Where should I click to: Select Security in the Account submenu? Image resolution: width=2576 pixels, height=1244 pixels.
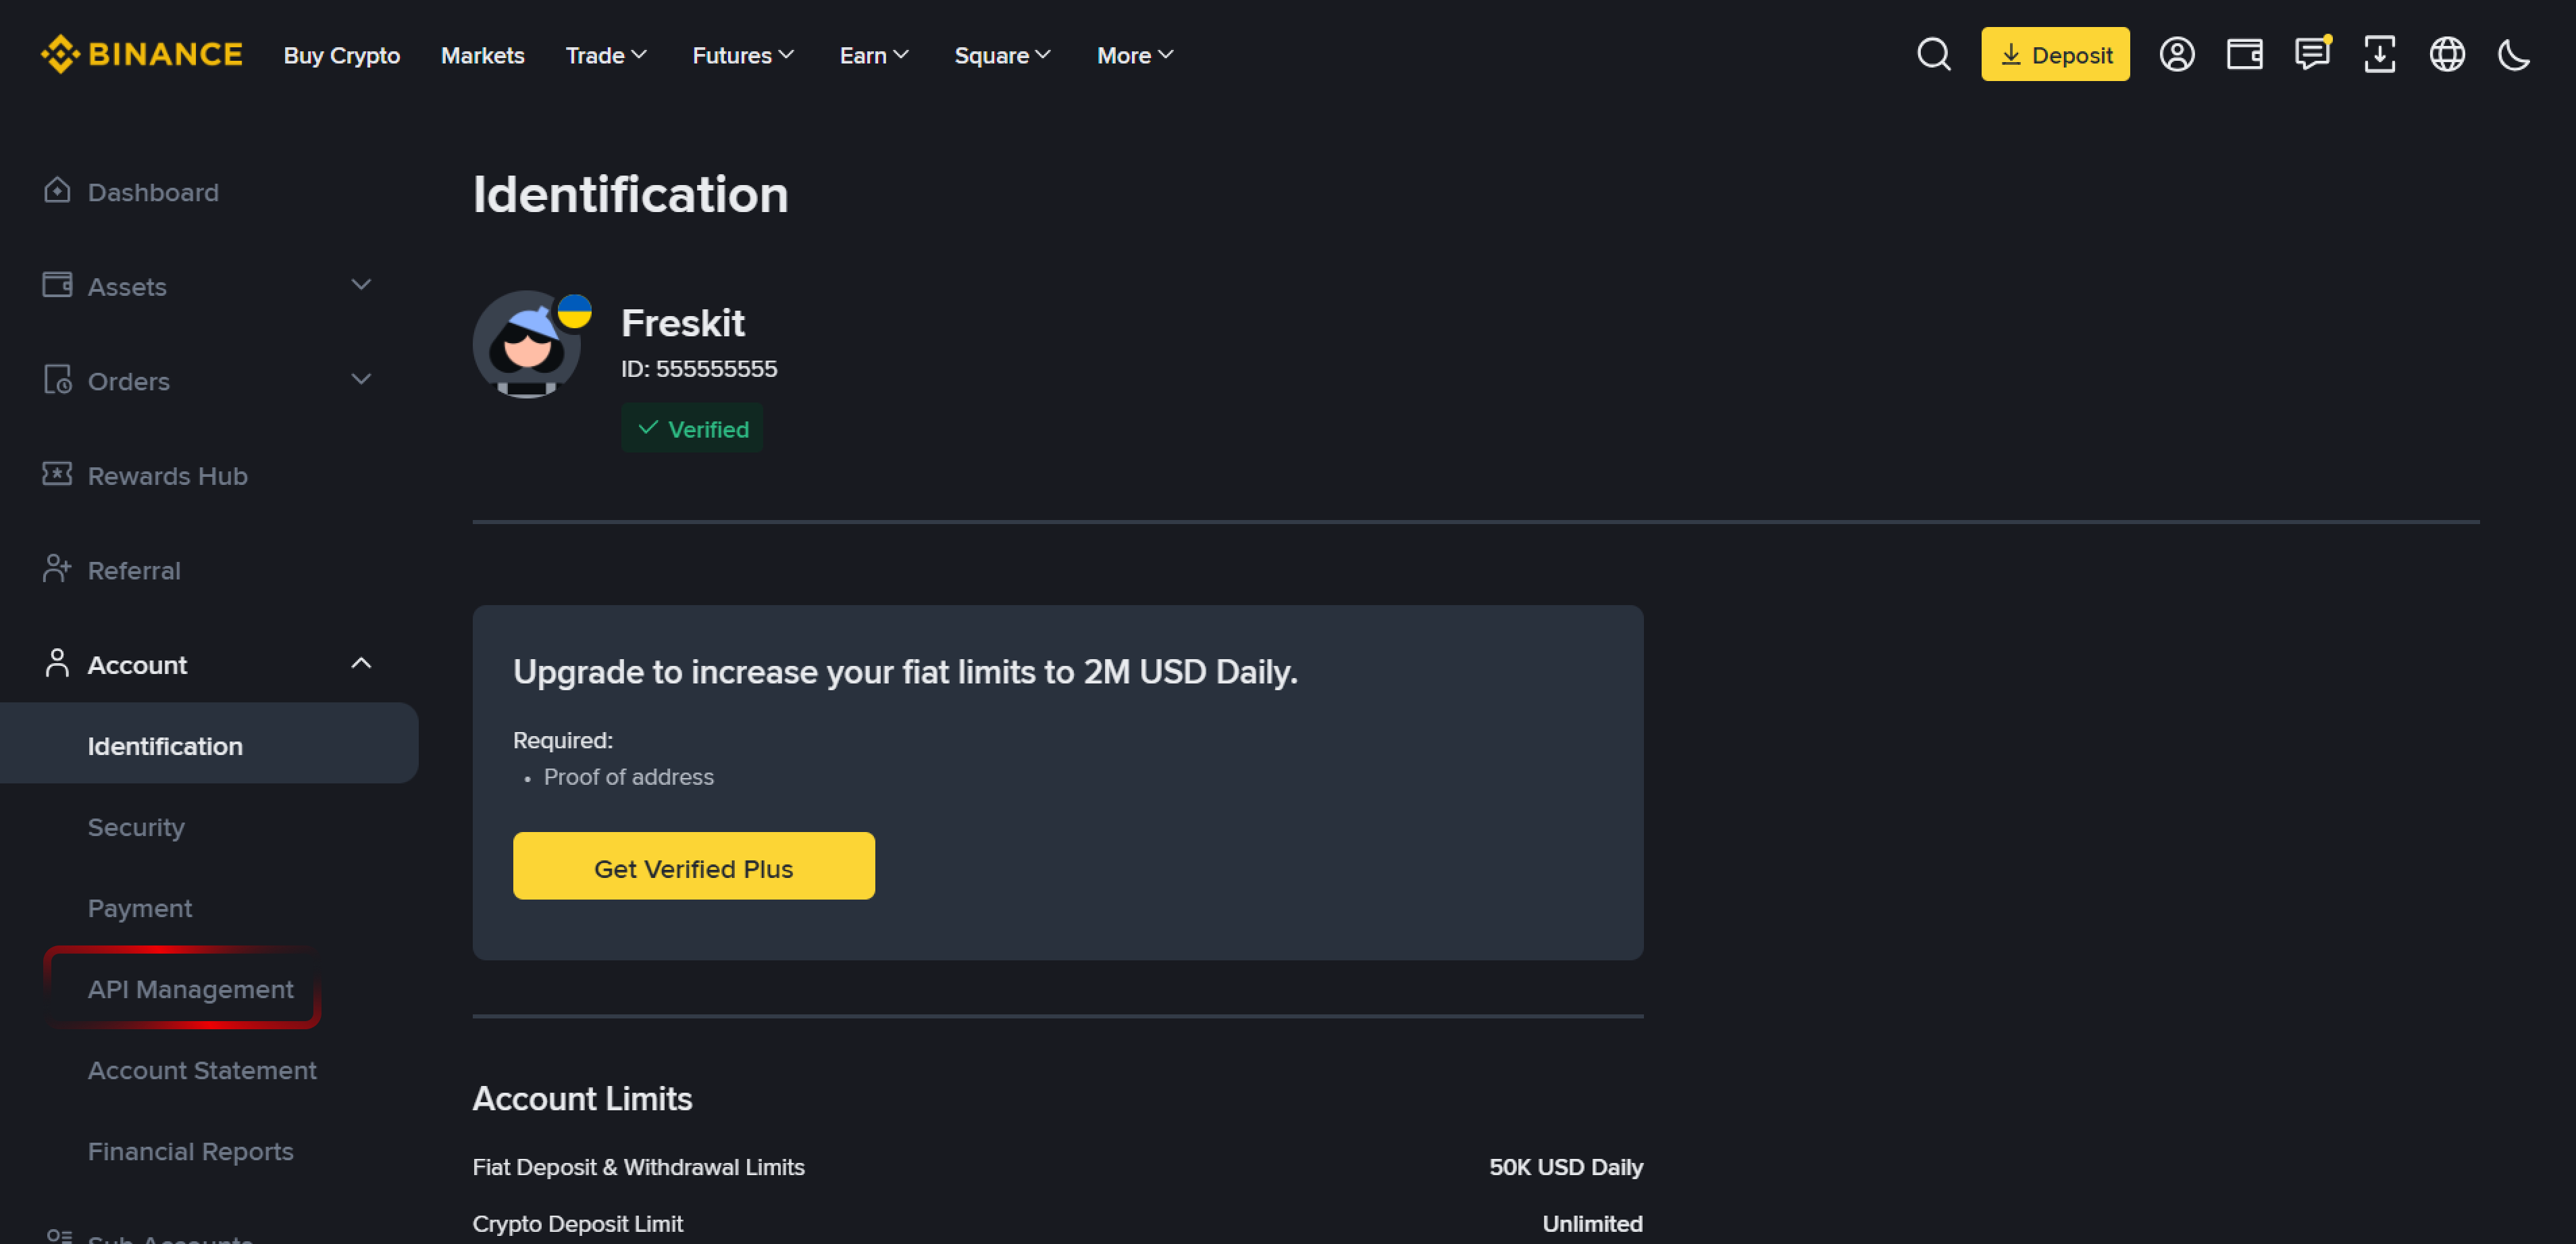click(x=136, y=827)
